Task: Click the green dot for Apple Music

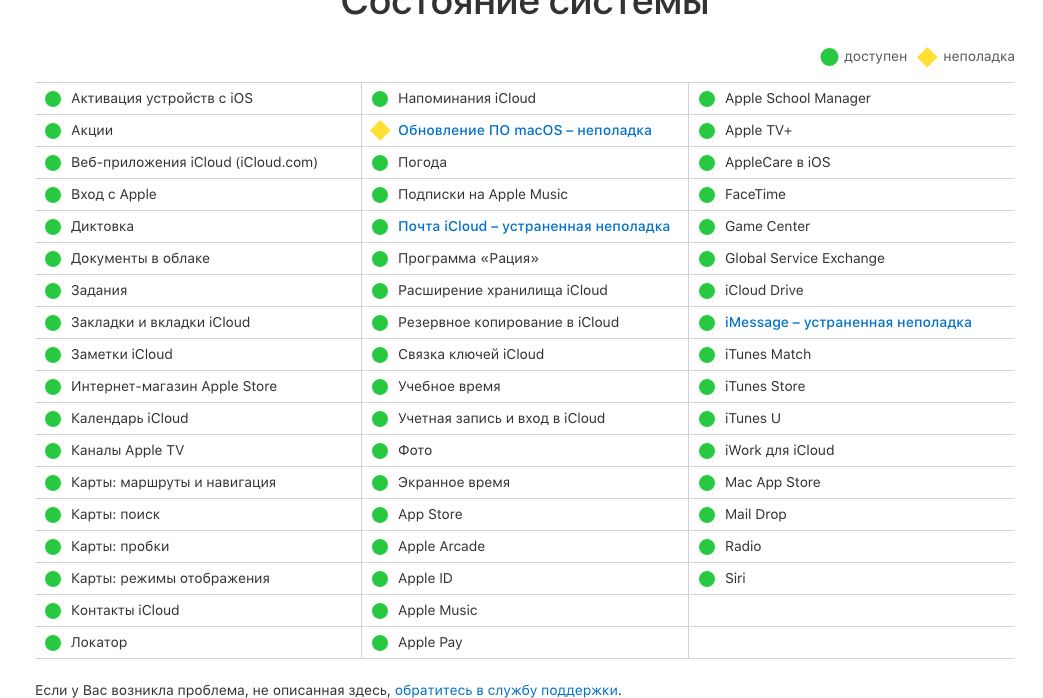Action: [x=380, y=610]
